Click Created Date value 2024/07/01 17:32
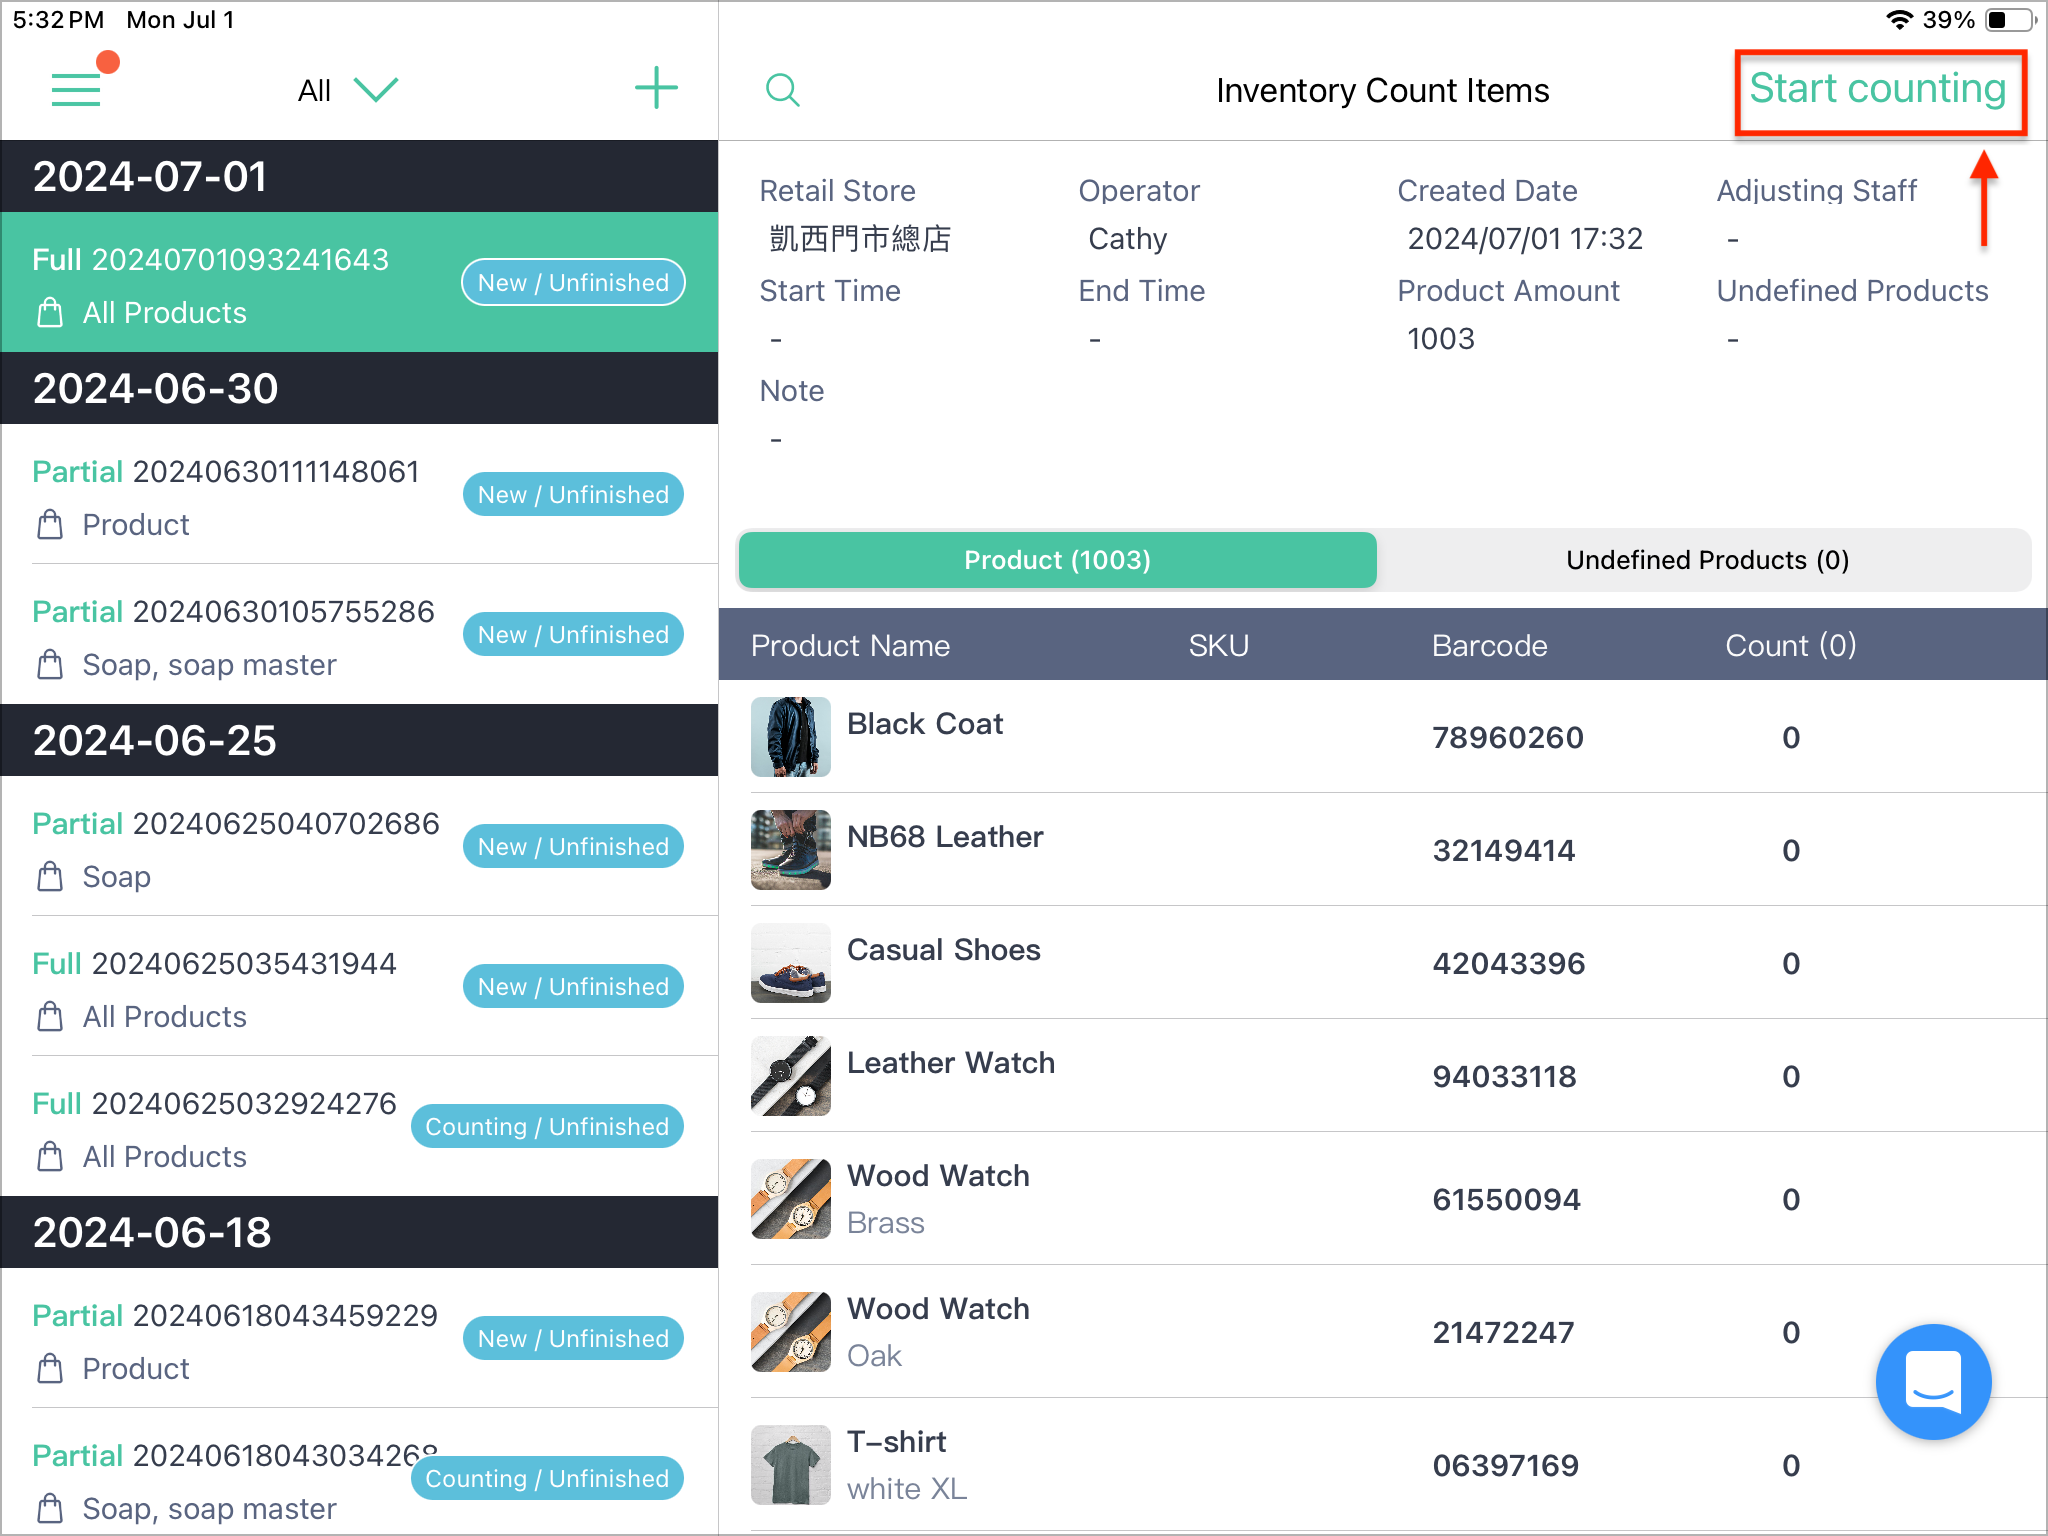 point(1525,239)
